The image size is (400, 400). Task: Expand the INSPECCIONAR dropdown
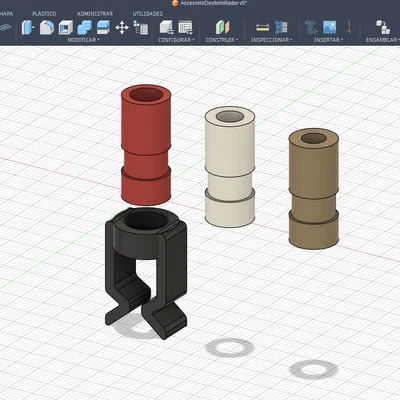coord(271,40)
